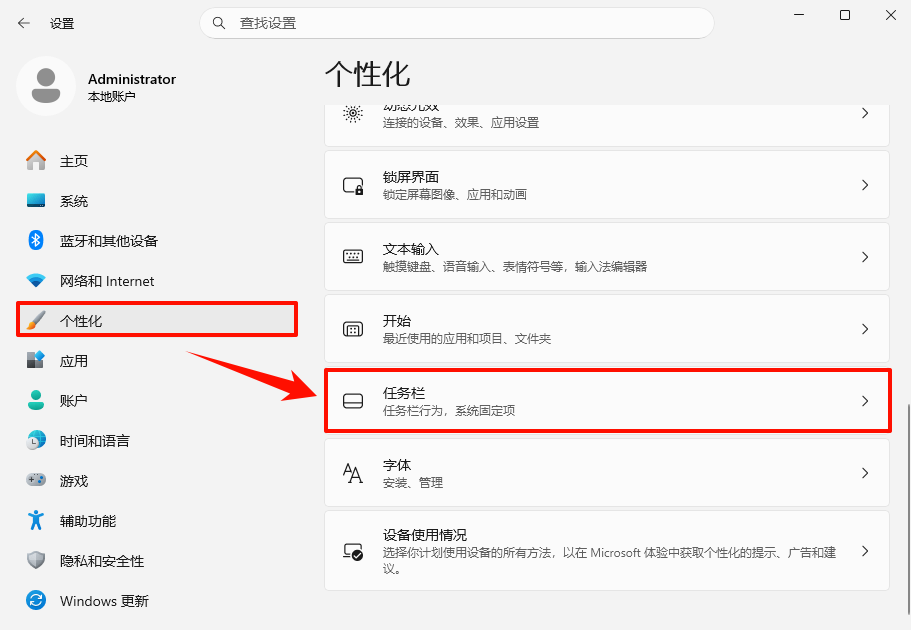Click the Windows 更新 sync icon
Viewport: 911px width, 630px height.
pos(36,600)
